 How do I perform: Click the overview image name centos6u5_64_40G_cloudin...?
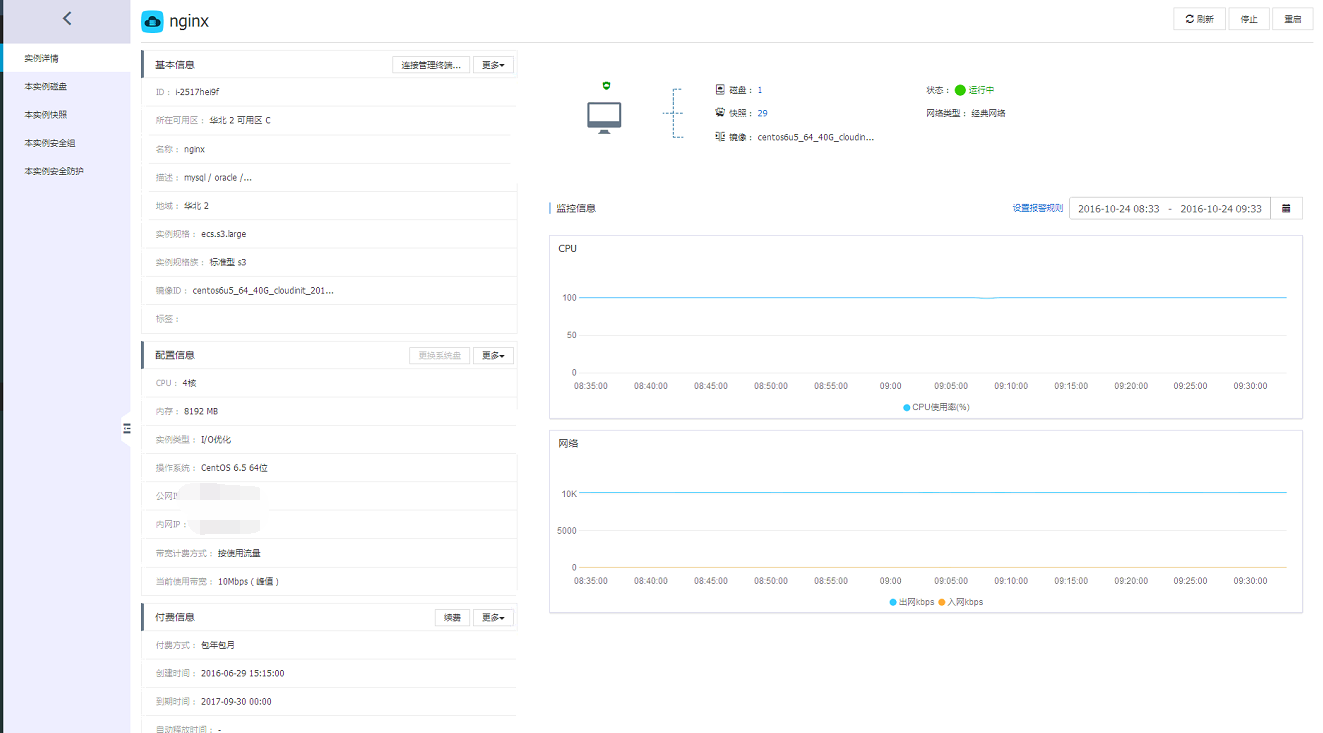(x=816, y=137)
